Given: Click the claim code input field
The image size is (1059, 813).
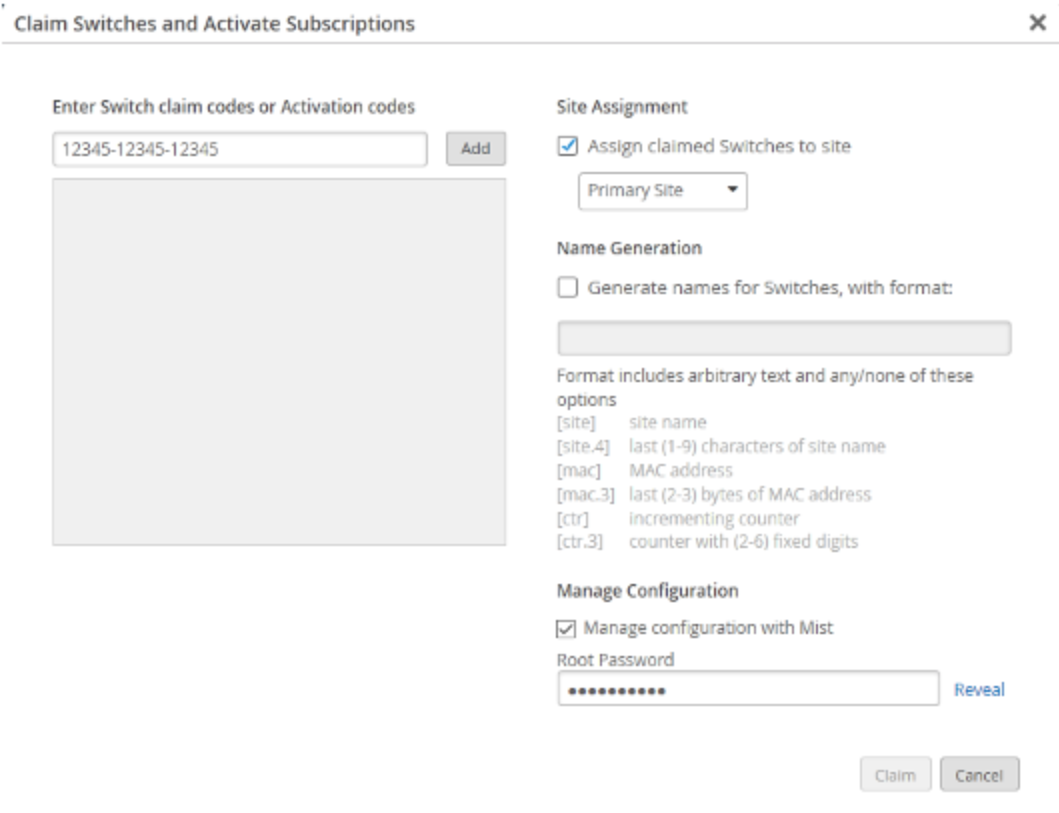Looking at the screenshot, I should click(239, 149).
